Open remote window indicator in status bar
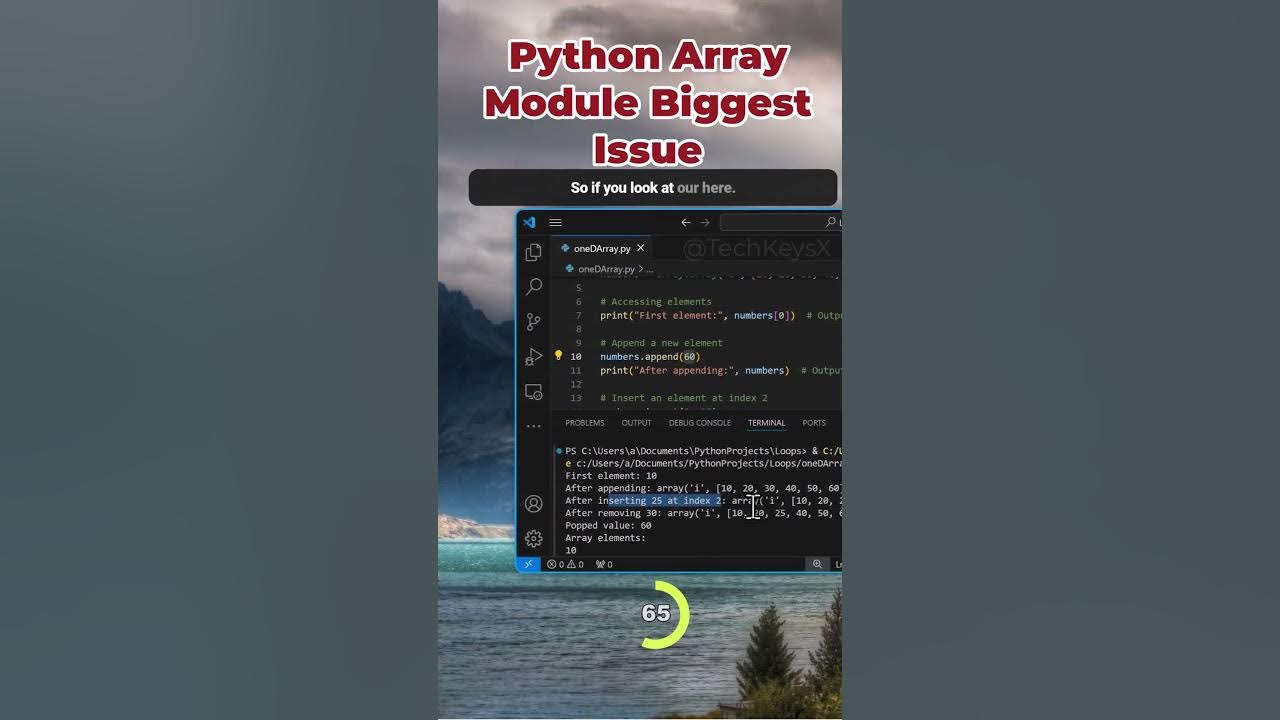 coord(529,564)
